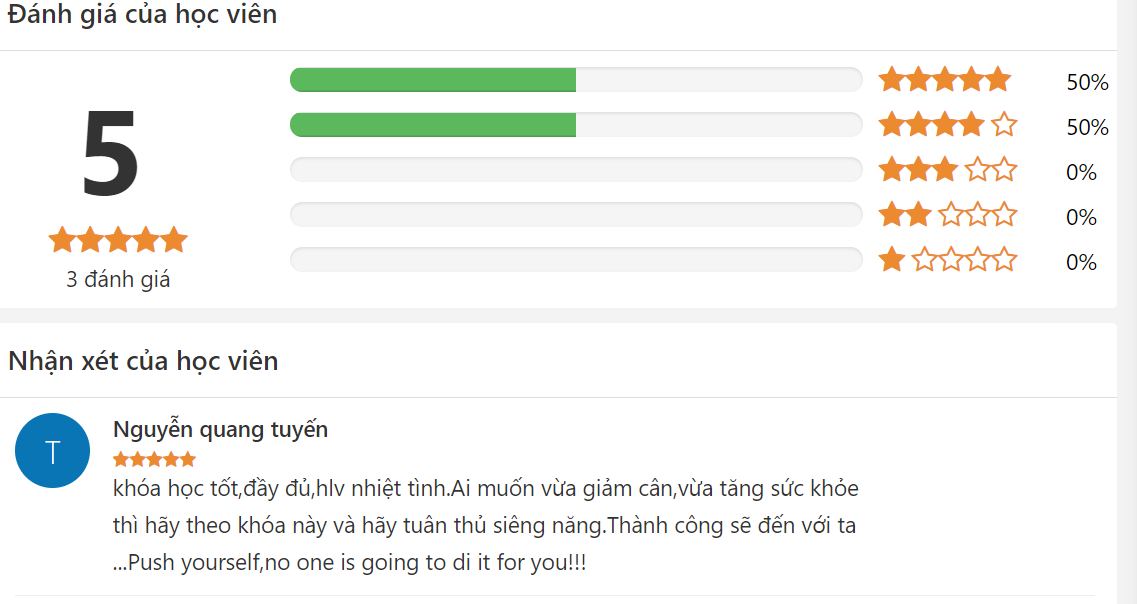Select the empty star on the 4-star row
Screen dimensions: 1137x604
click(x=1003, y=124)
